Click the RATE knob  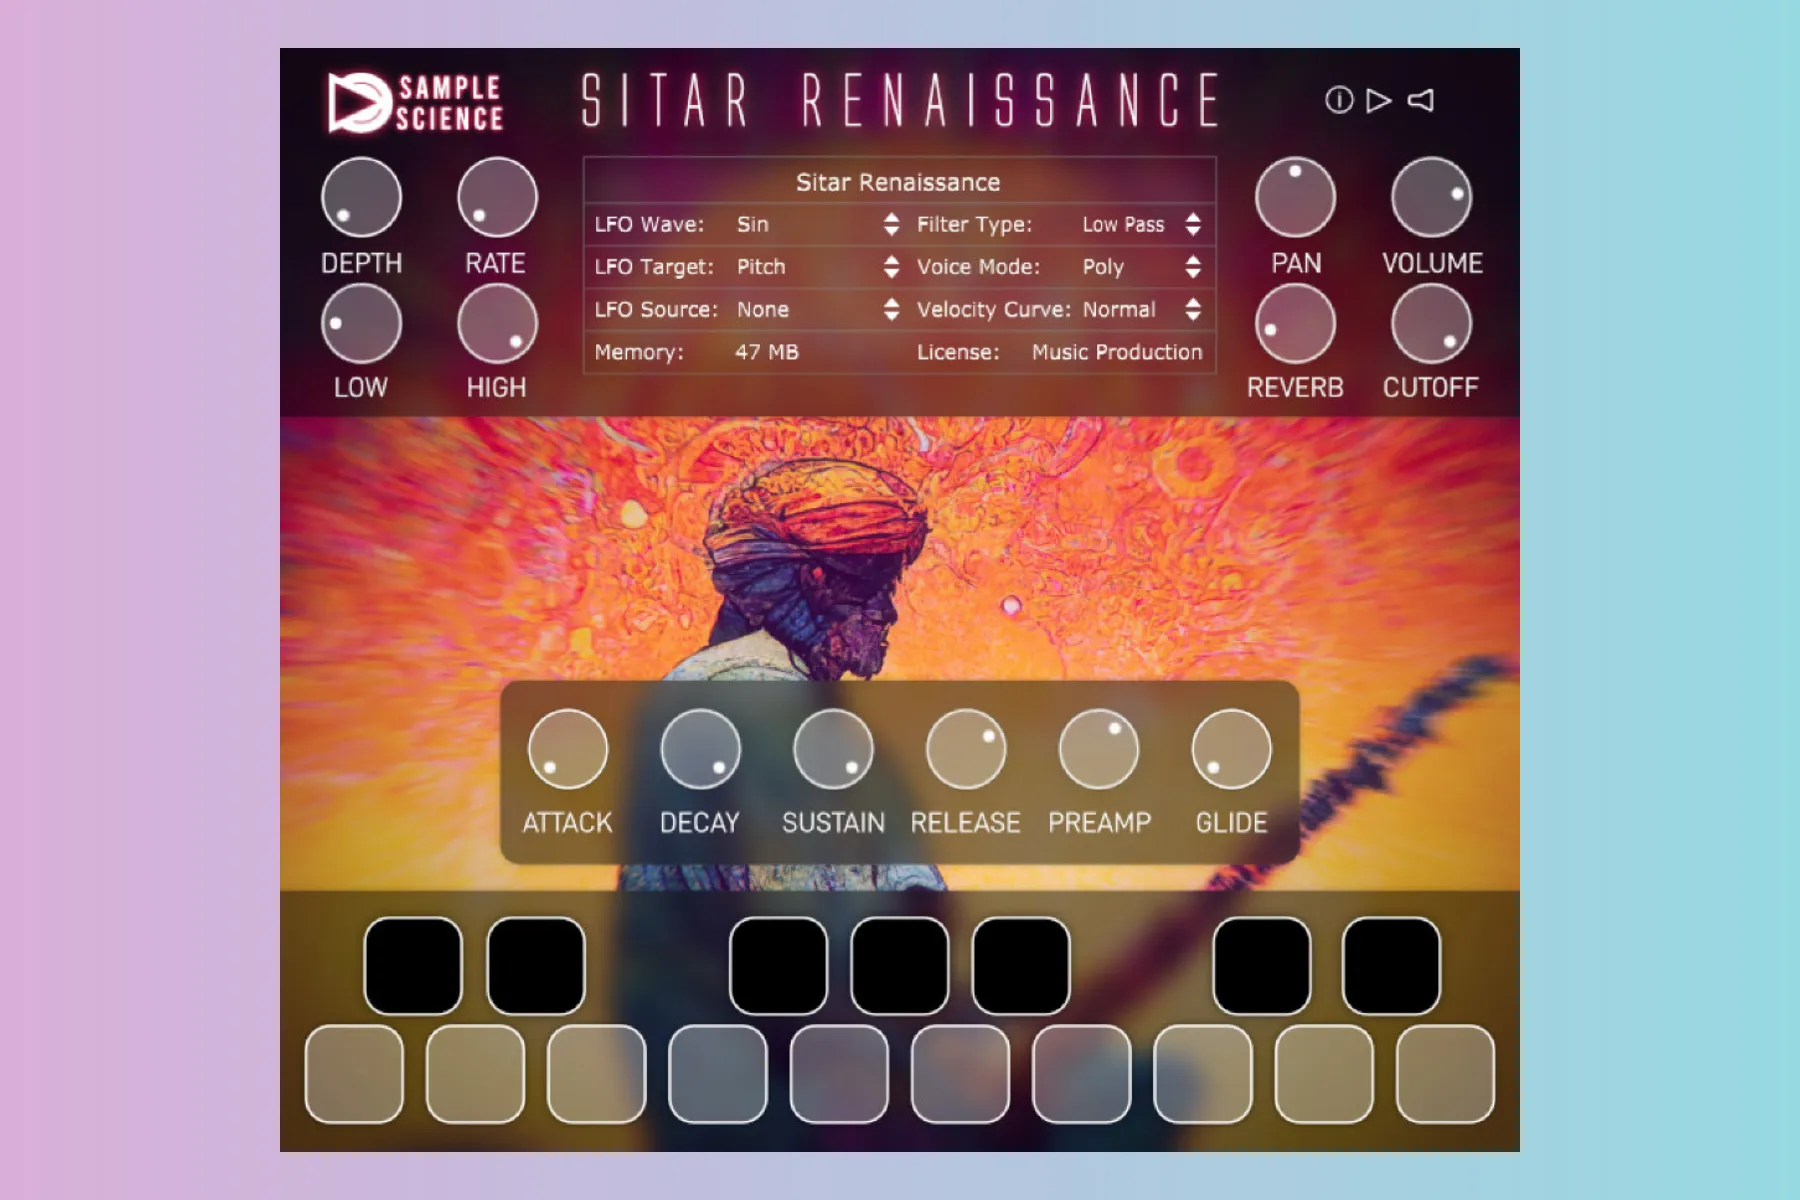point(497,198)
